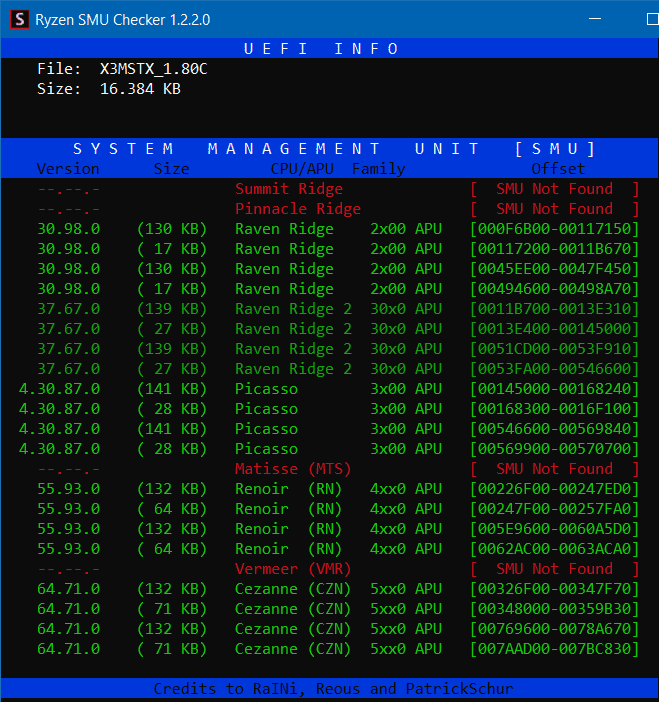
Task: Click Renoir (RN) in the row with offset 00226F00
Action: tap(289, 489)
